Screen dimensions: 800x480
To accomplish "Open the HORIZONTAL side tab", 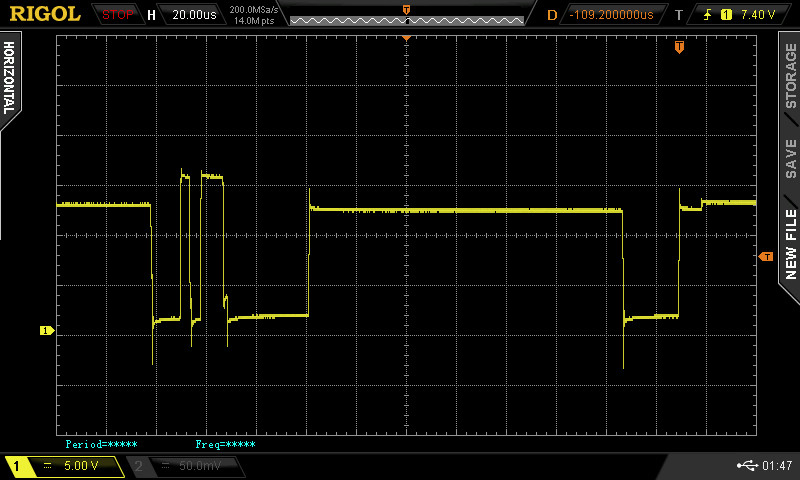I will [x=9, y=78].
